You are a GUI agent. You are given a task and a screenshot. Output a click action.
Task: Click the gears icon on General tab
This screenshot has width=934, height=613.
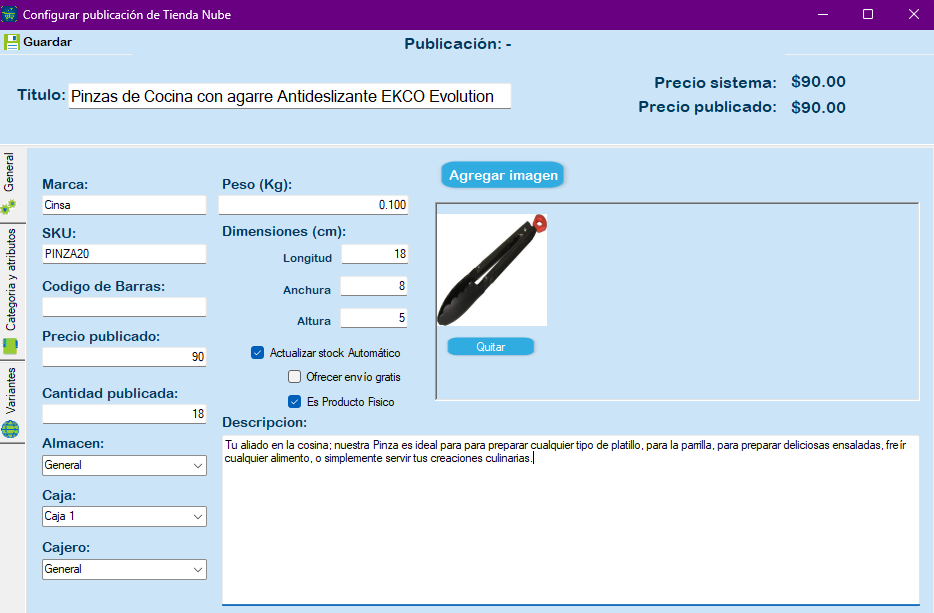(x=9, y=207)
